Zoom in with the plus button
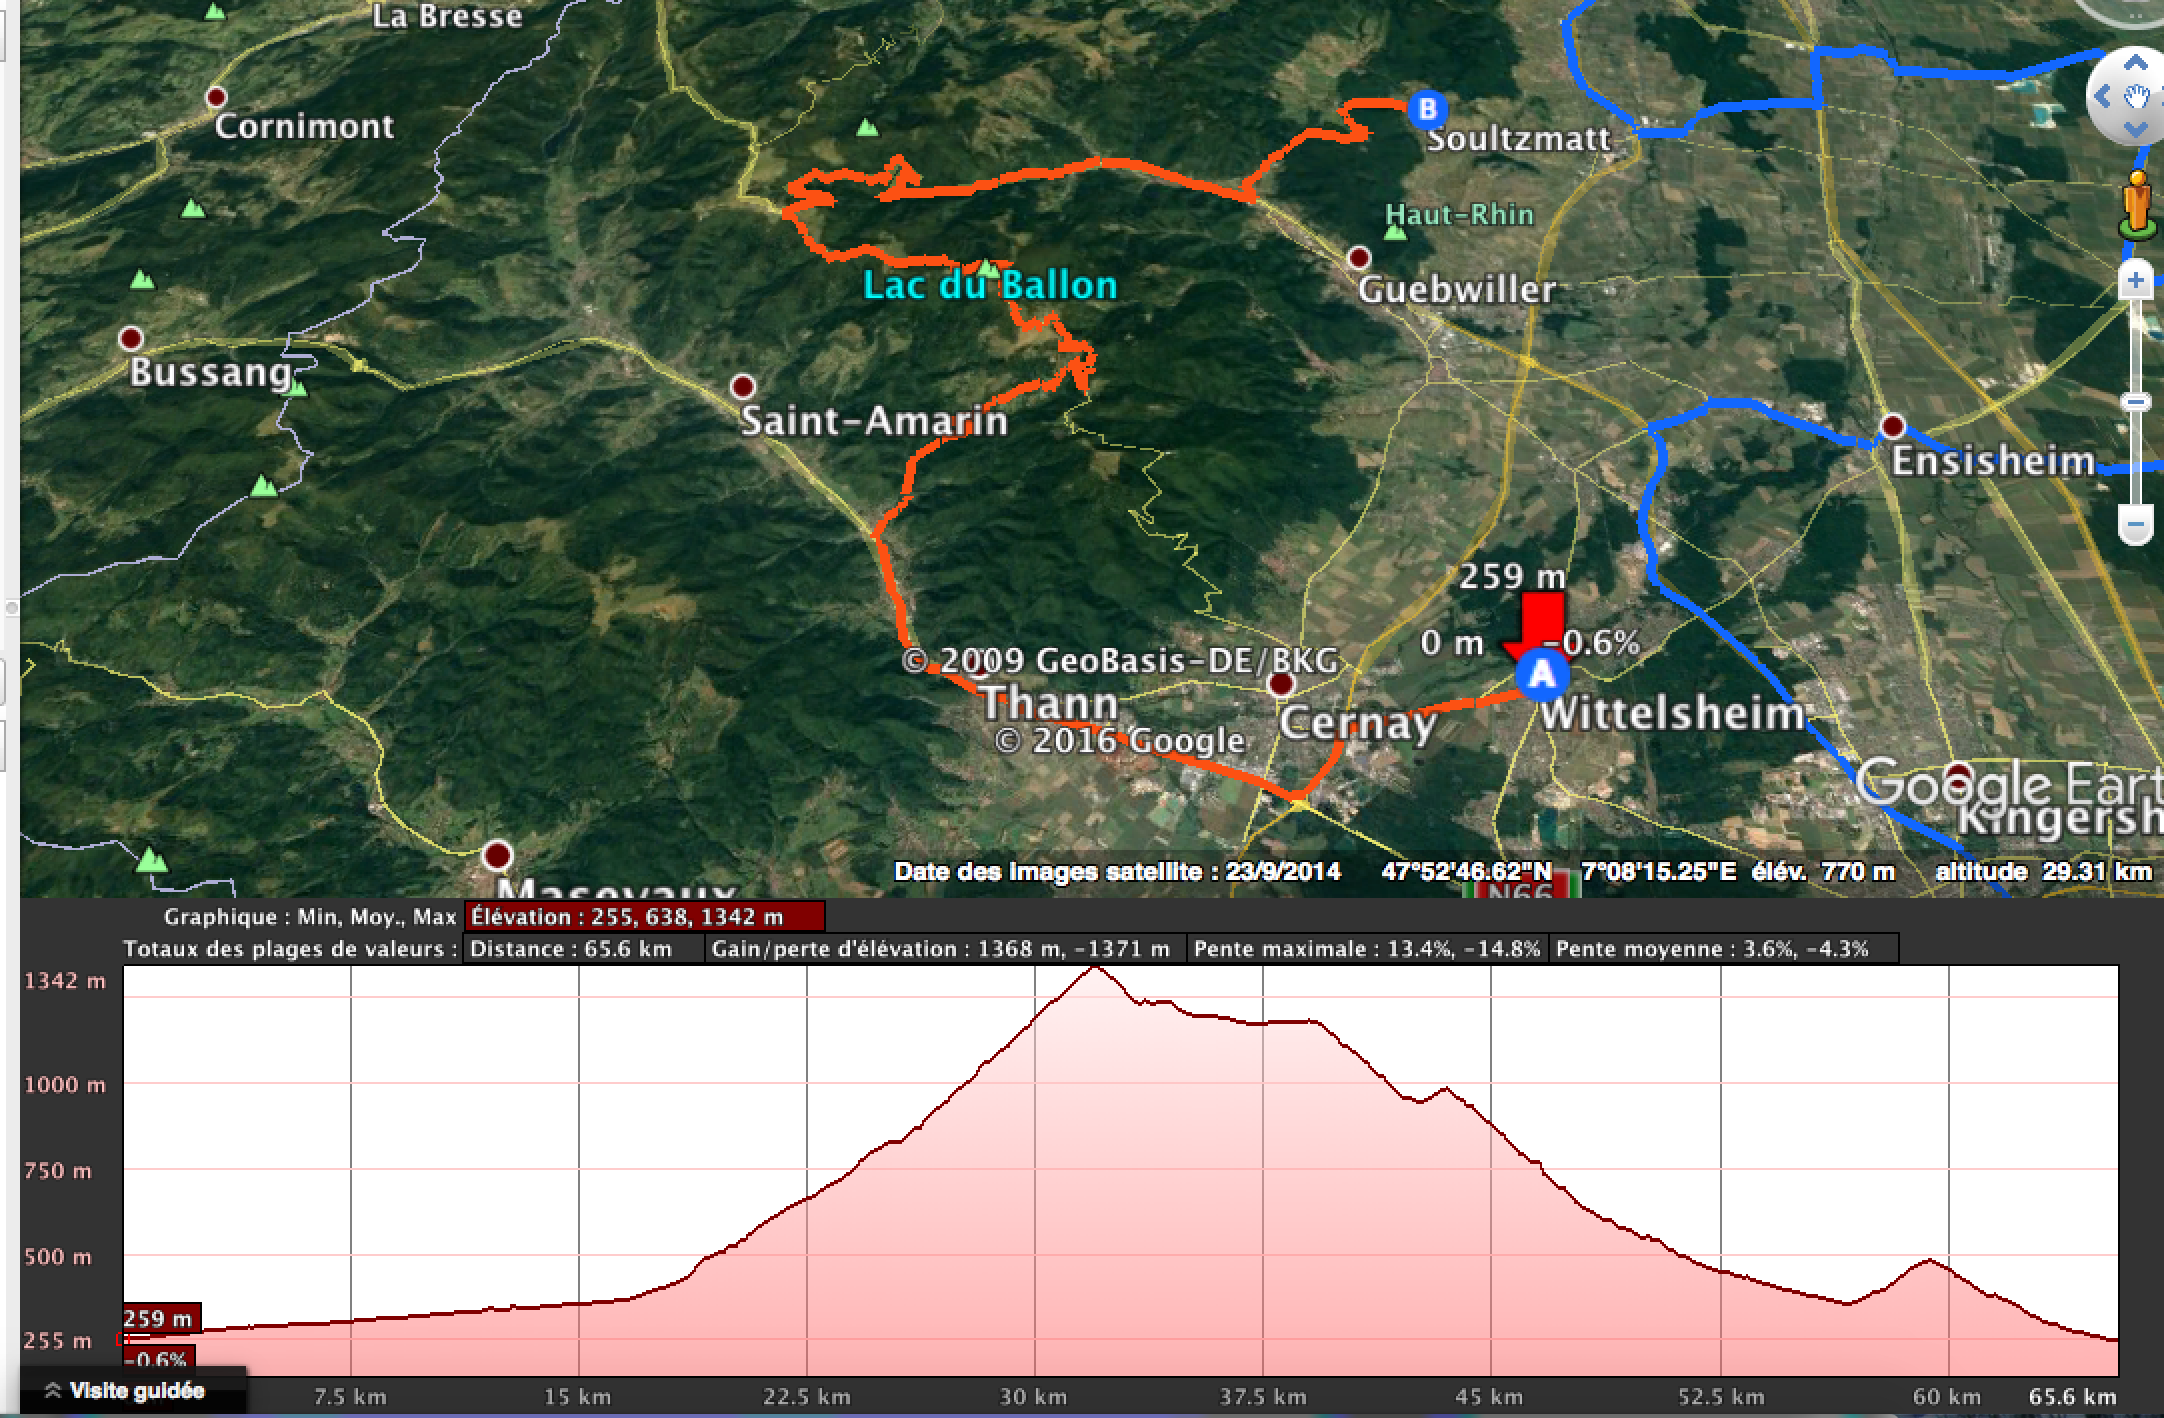 pos(2135,281)
